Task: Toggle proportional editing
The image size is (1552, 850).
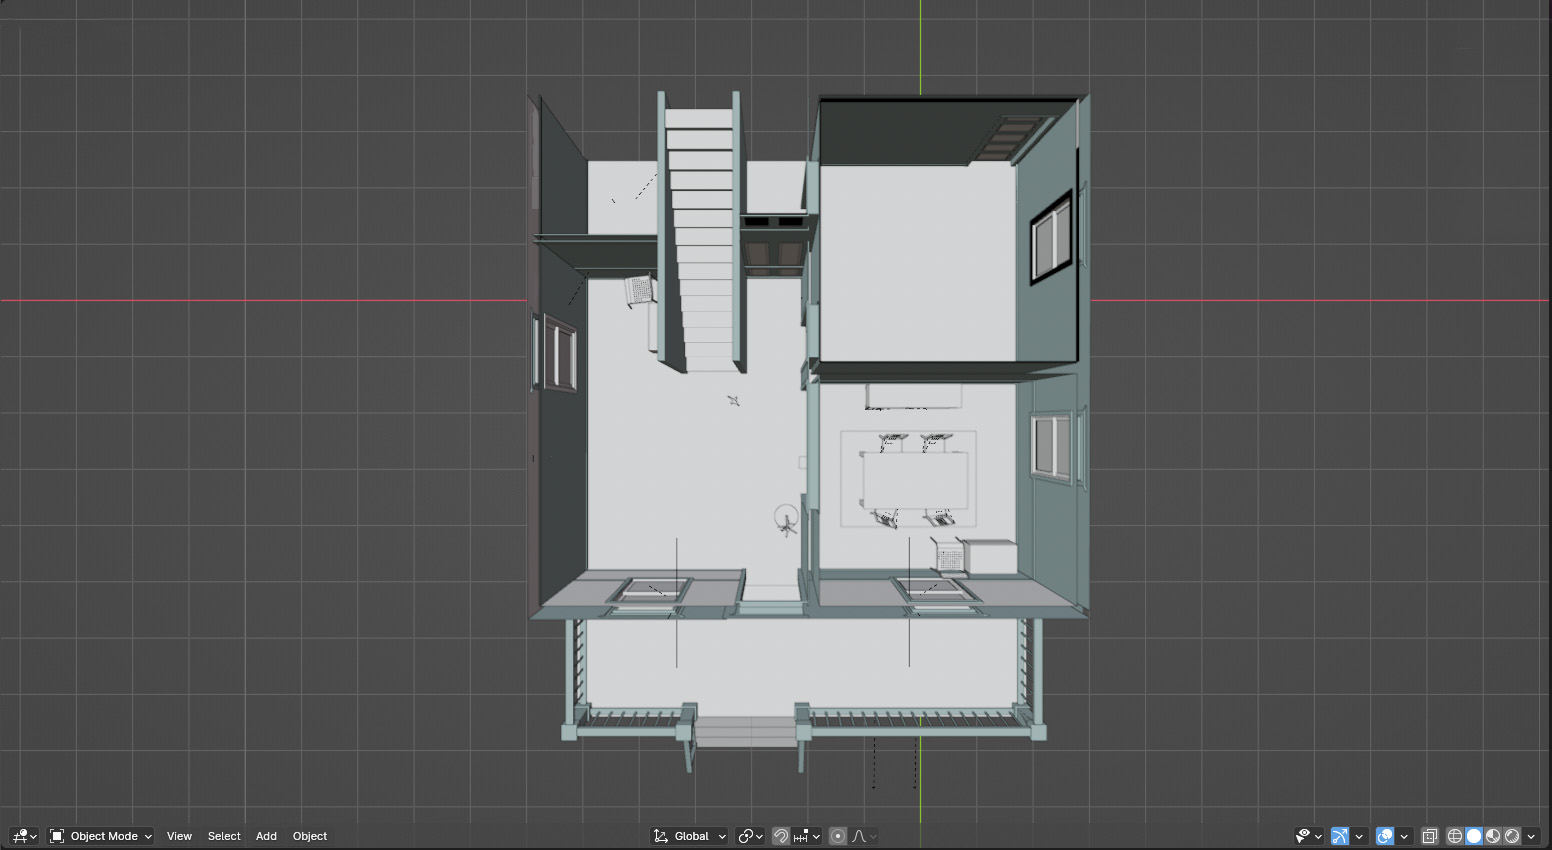Action: coord(838,836)
